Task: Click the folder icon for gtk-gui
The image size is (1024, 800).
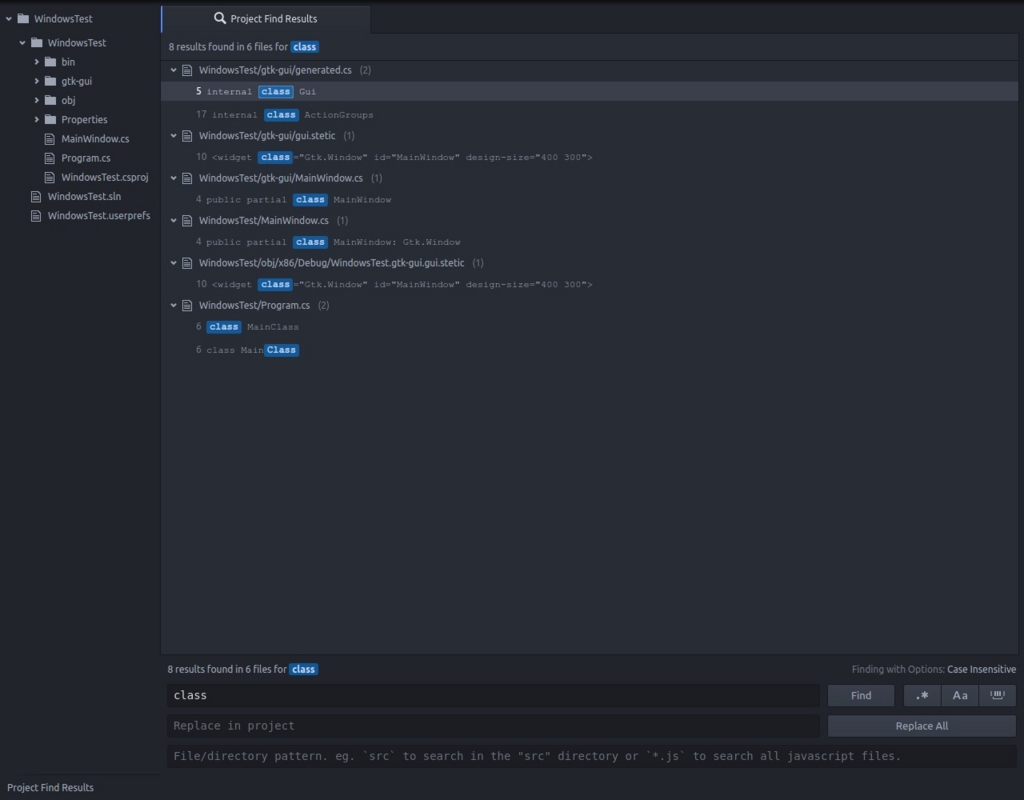Action: point(52,81)
